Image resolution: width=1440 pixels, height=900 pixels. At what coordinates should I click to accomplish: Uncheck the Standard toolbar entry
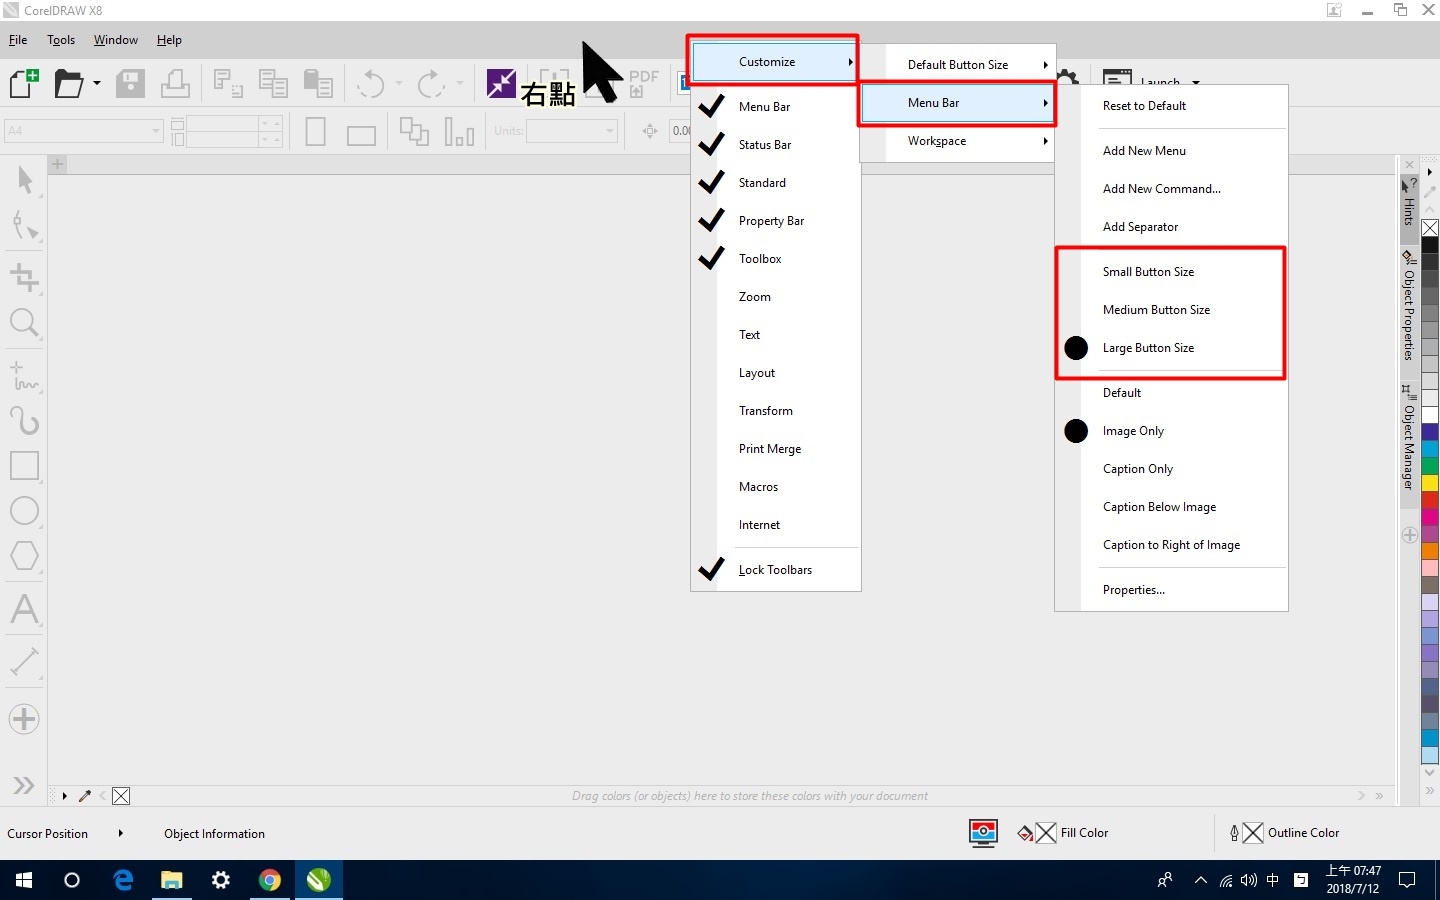[x=776, y=183]
